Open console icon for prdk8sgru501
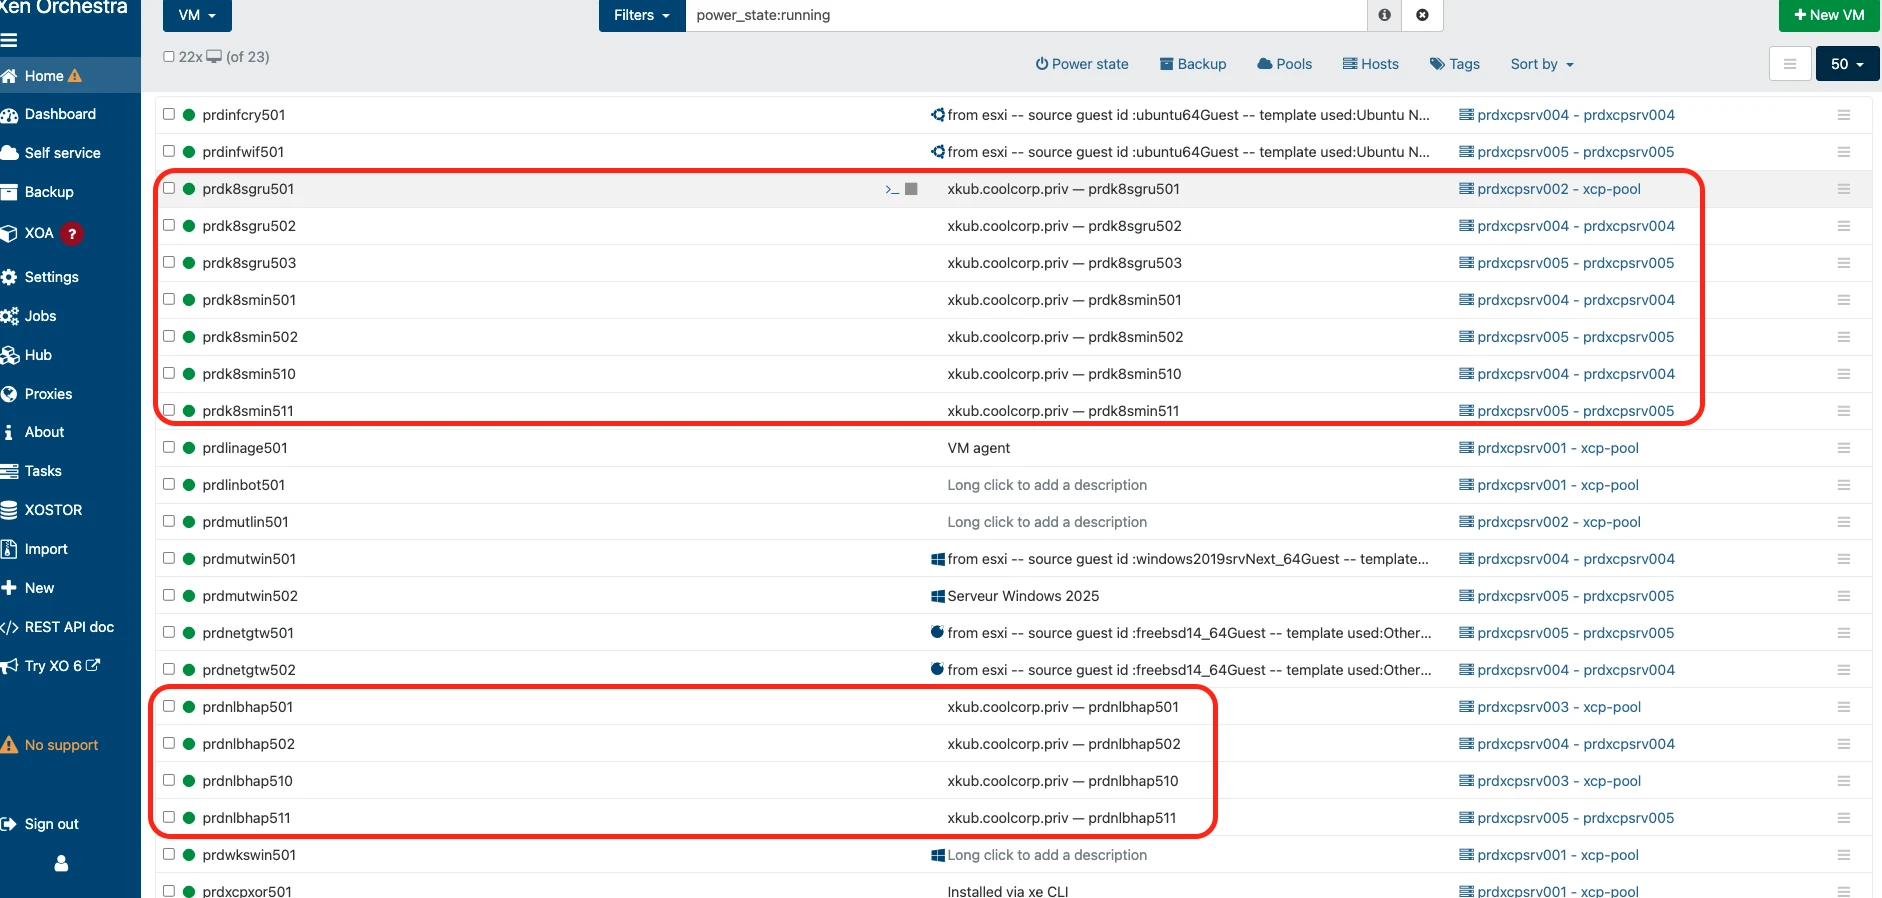 pos(892,189)
